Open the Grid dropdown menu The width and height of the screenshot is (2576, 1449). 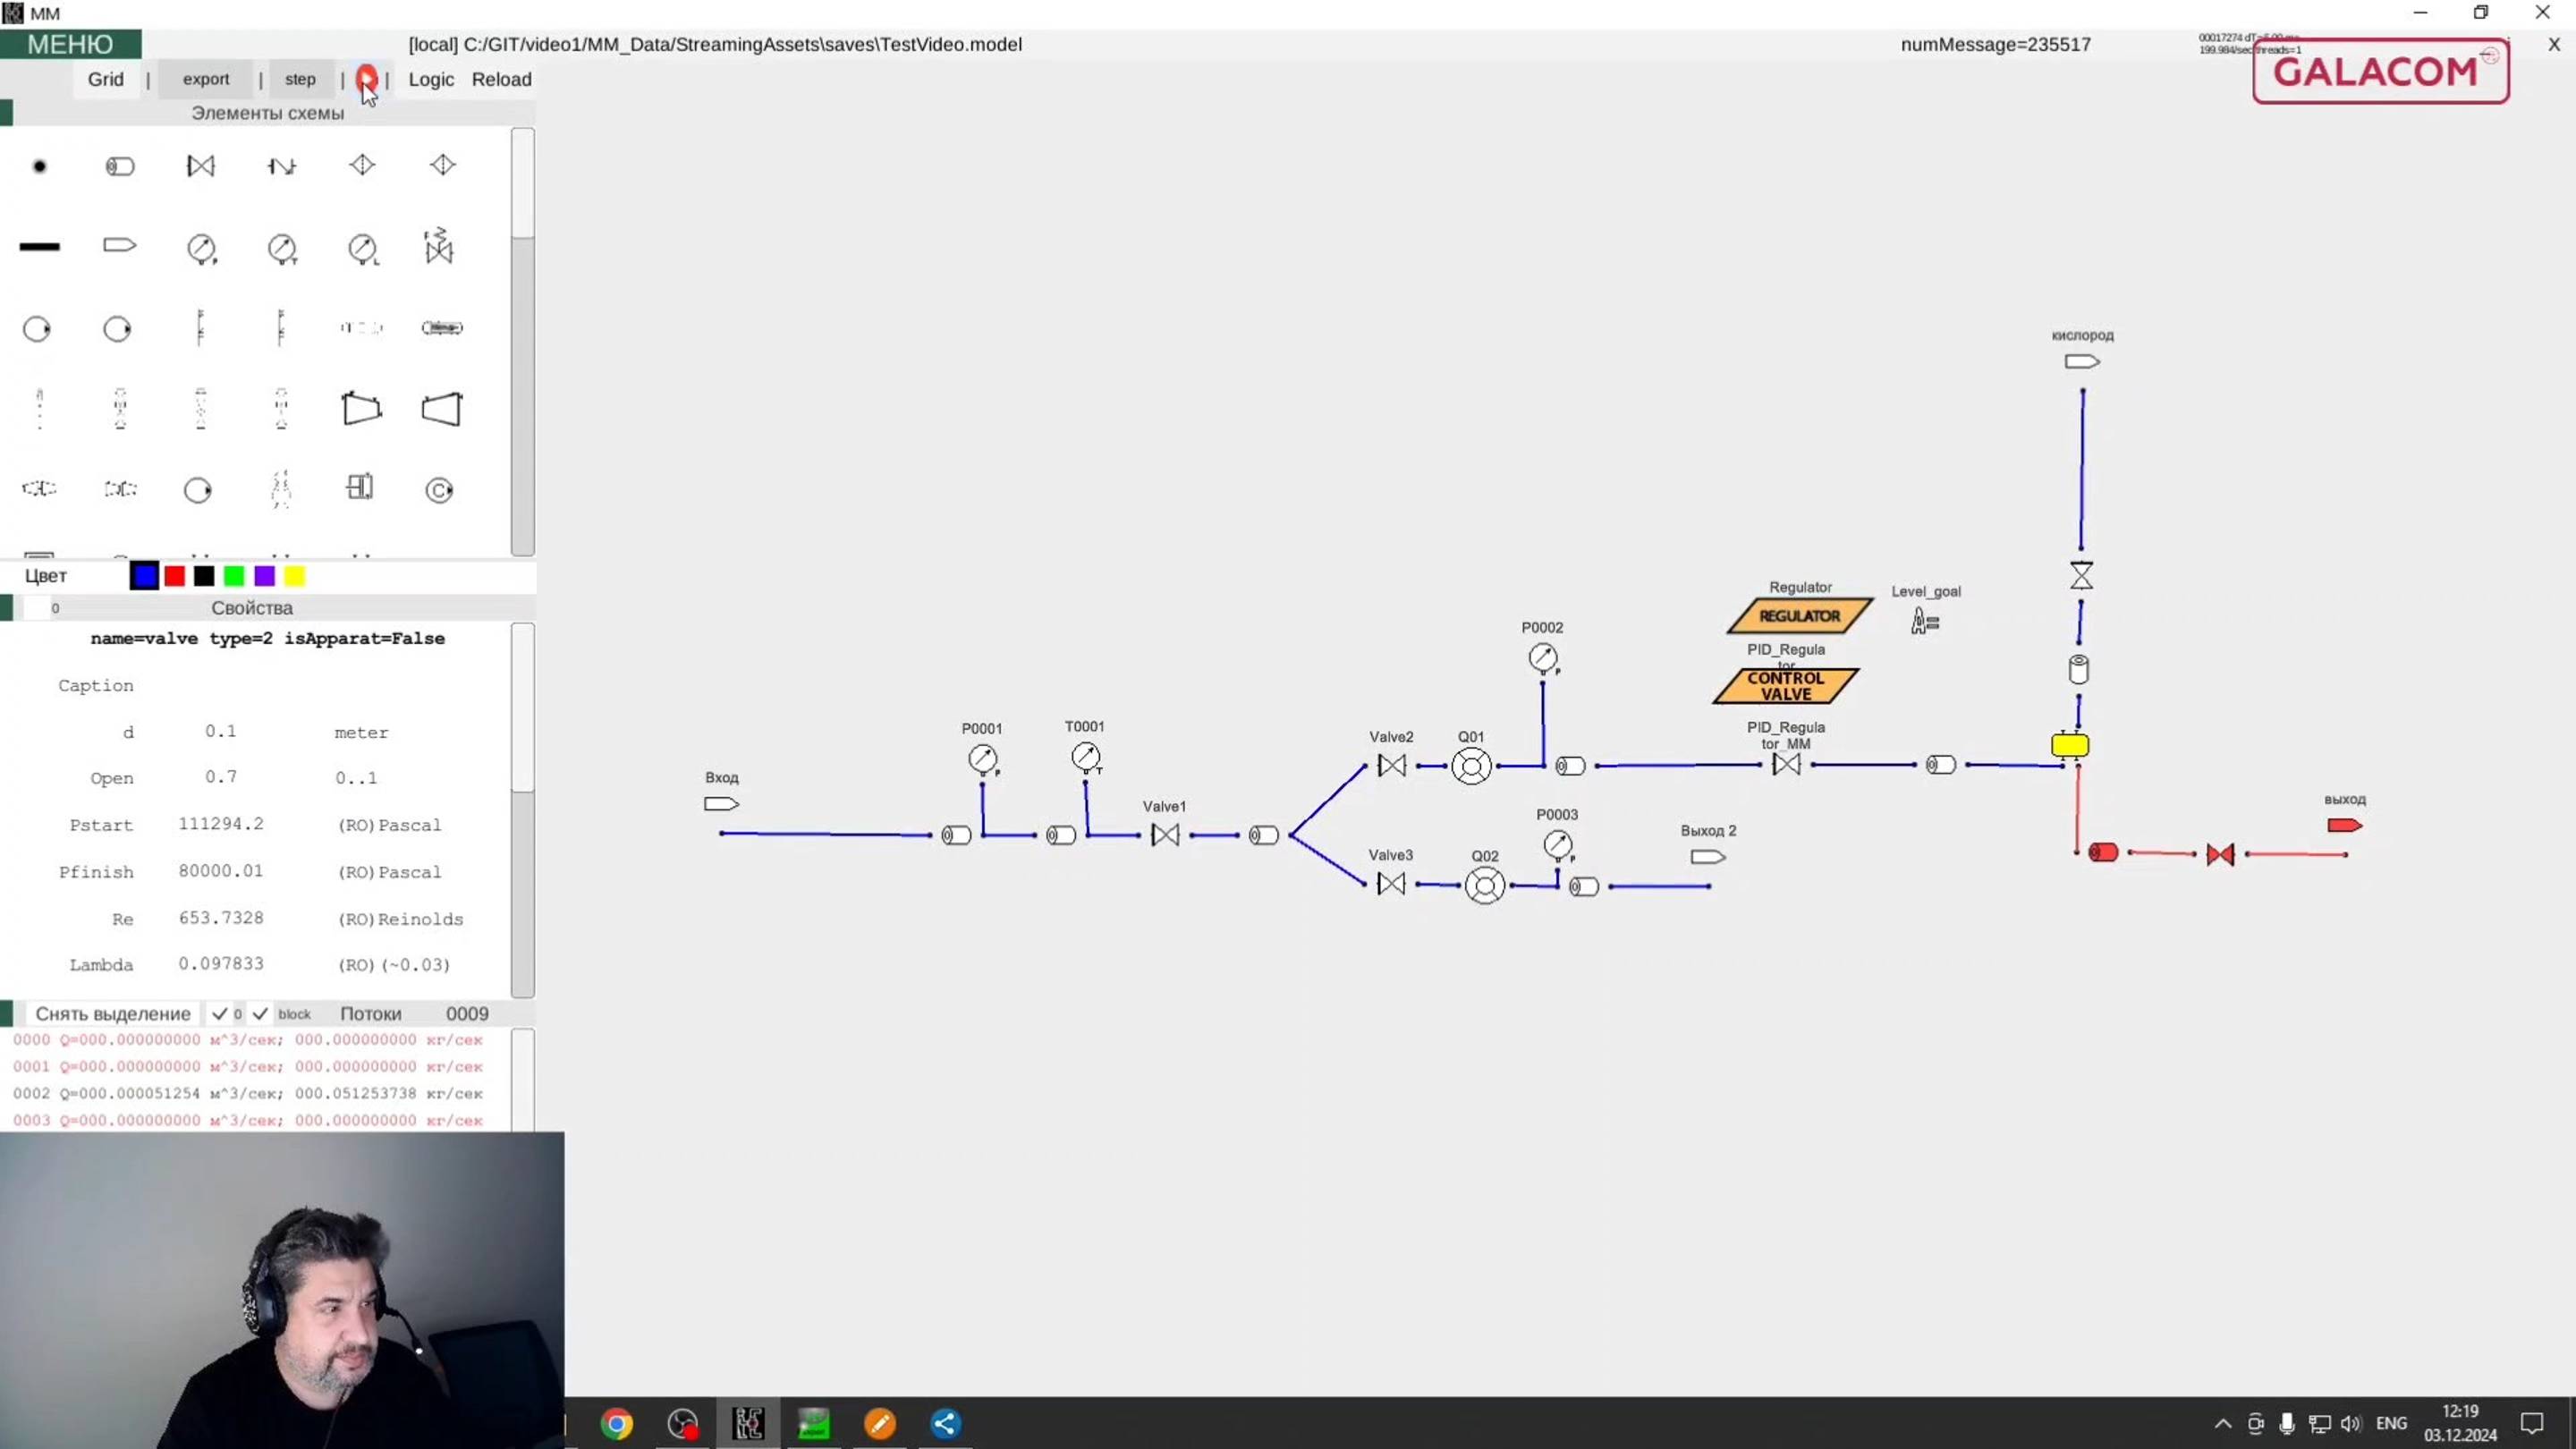click(106, 78)
